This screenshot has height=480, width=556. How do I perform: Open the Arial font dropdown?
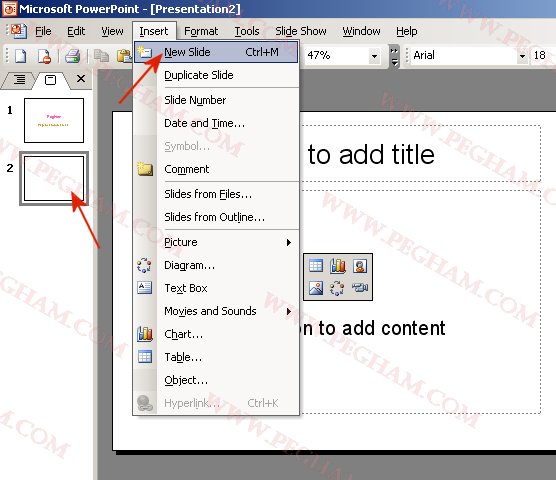522,56
